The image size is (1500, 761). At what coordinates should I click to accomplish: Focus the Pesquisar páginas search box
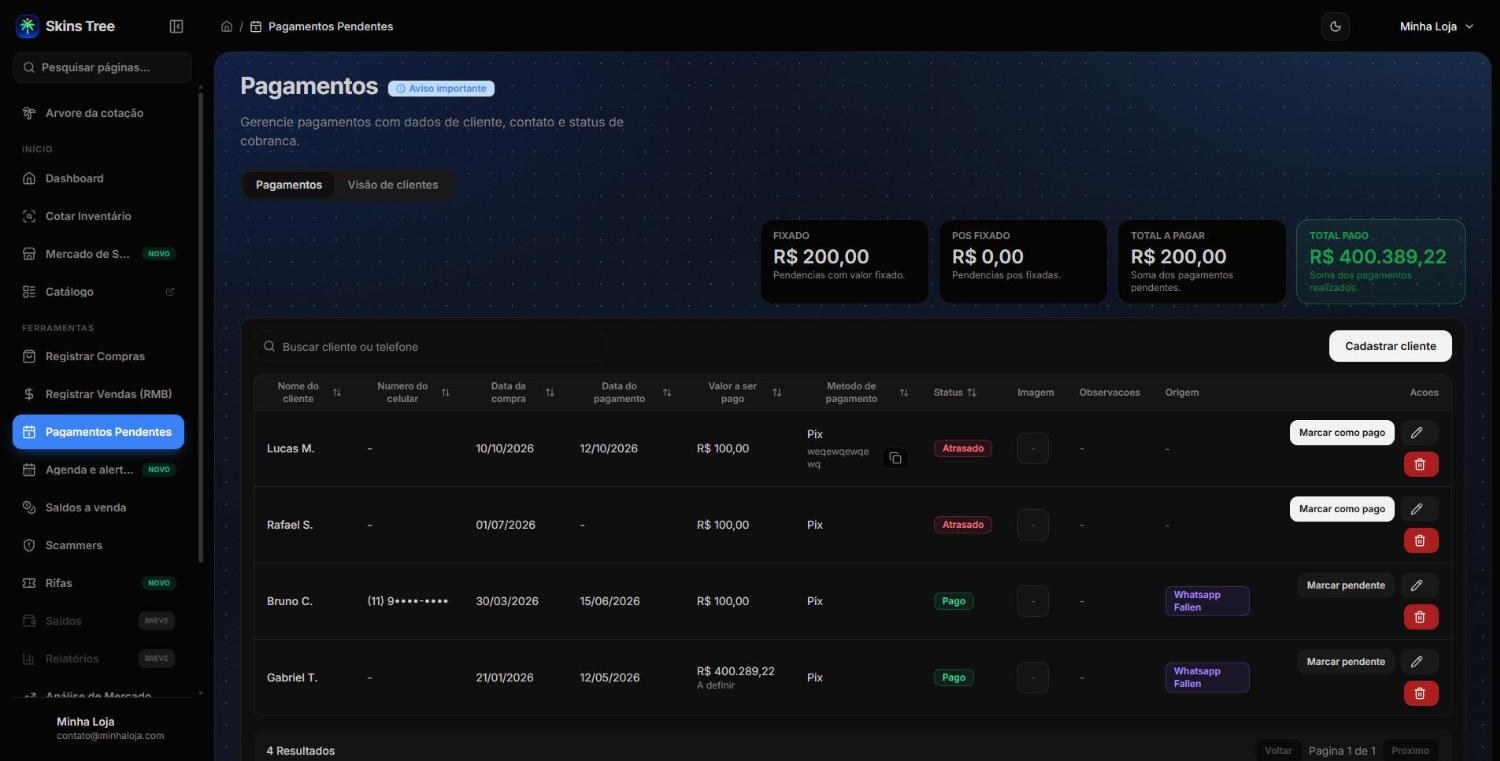(102, 67)
